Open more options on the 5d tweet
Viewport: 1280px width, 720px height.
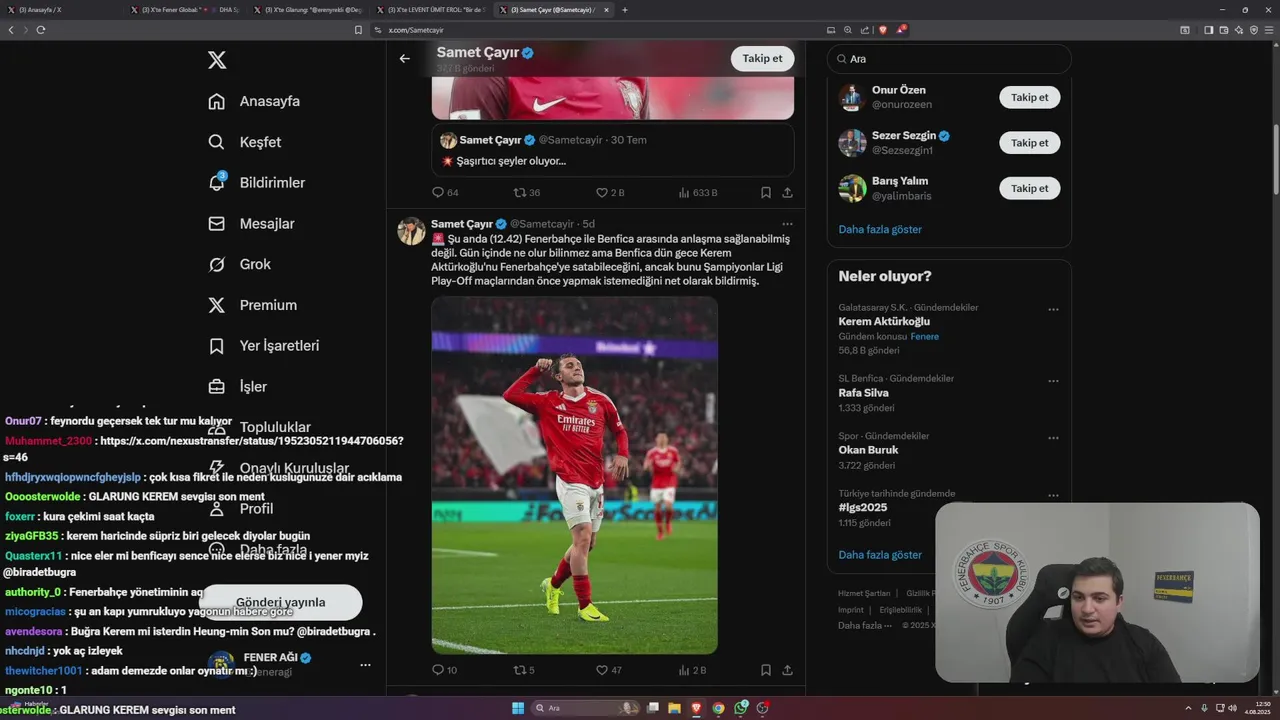787,224
